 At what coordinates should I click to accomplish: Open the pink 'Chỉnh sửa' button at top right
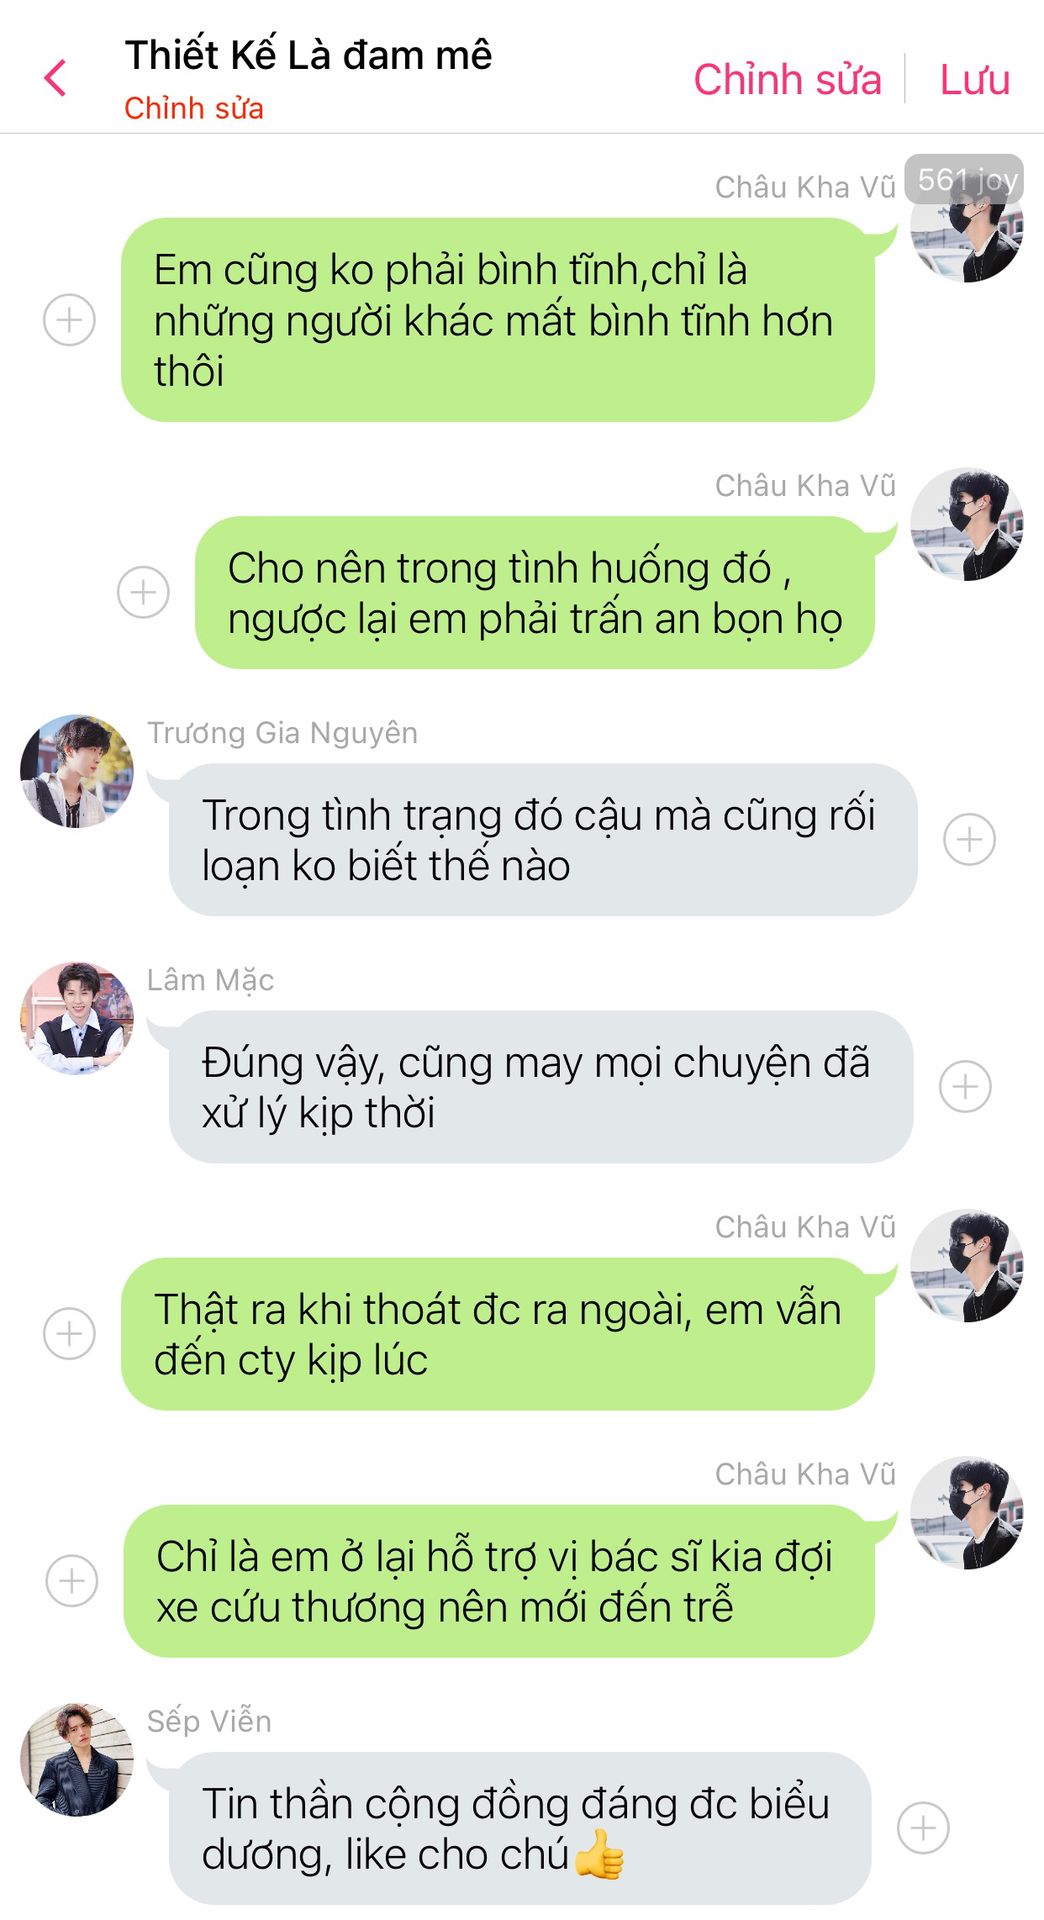pyautogui.click(x=787, y=79)
